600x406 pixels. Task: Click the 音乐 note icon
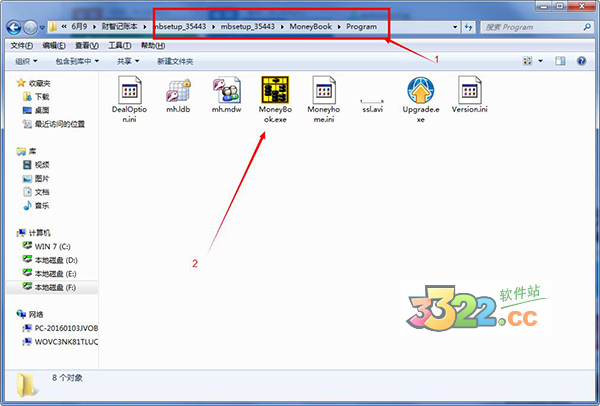[27, 206]
